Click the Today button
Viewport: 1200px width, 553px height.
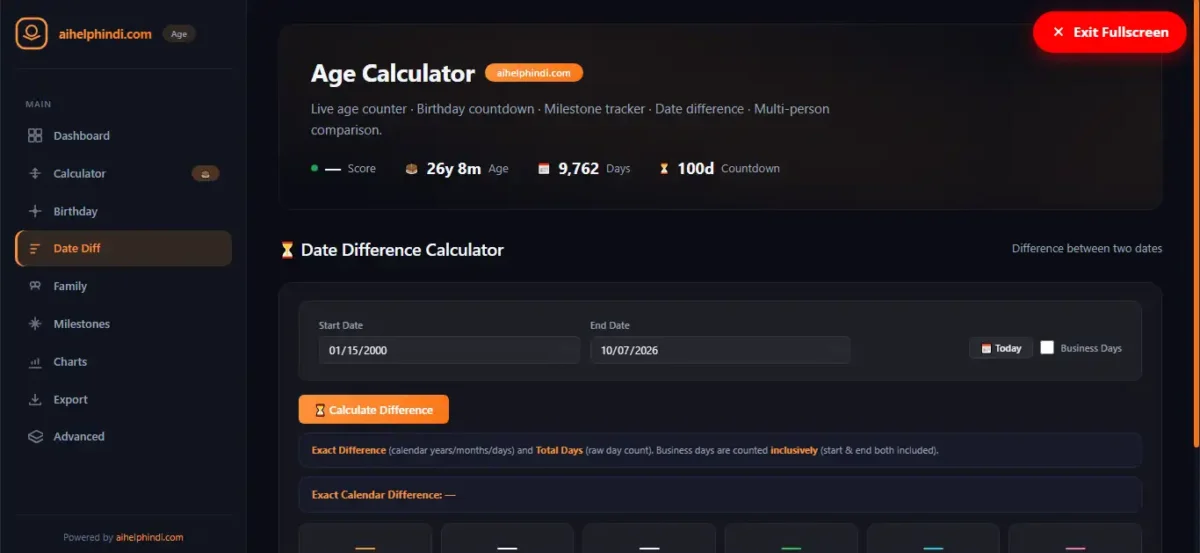point(1001,348)
